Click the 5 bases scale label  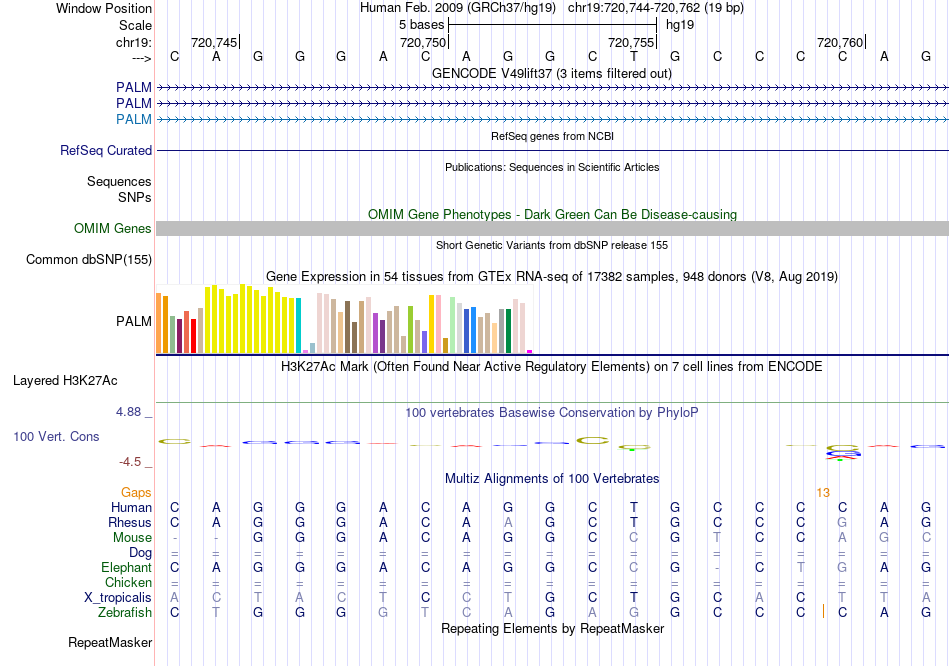(422, 25)
